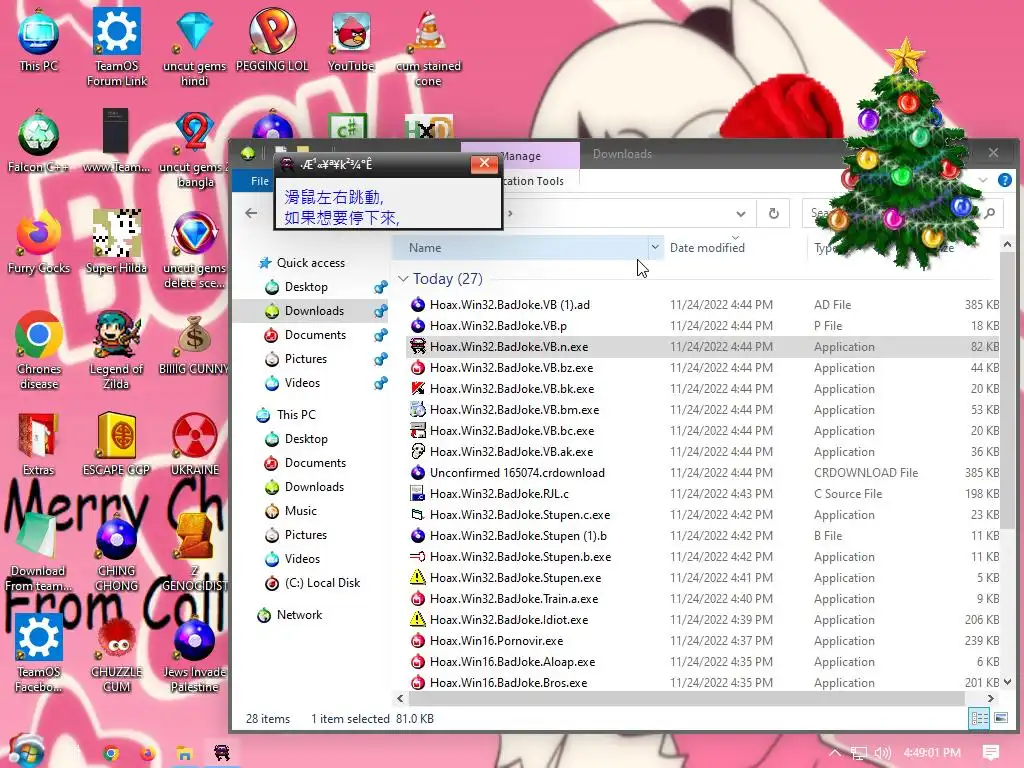Open the Action Center notification icon
Viewport: 1024px width, 768px height.
[991, 752]
